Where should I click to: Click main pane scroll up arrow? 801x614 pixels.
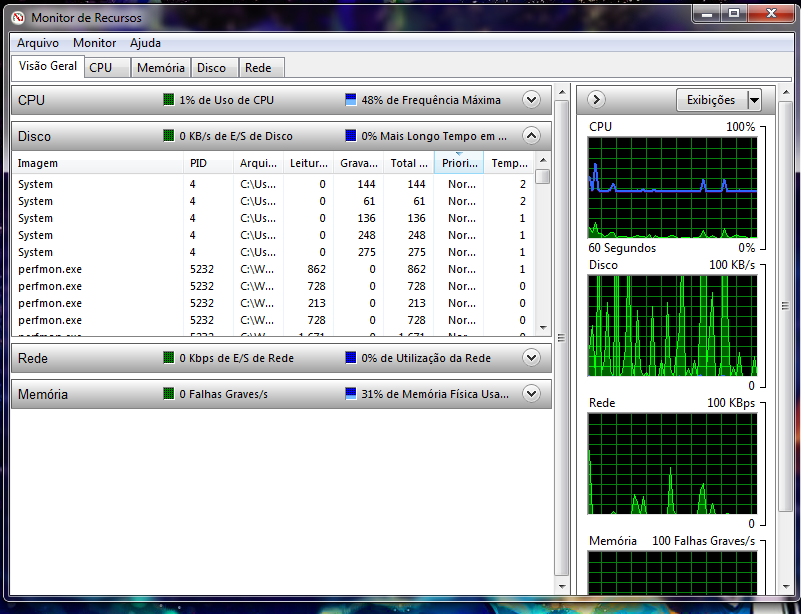tap(562, 92)
